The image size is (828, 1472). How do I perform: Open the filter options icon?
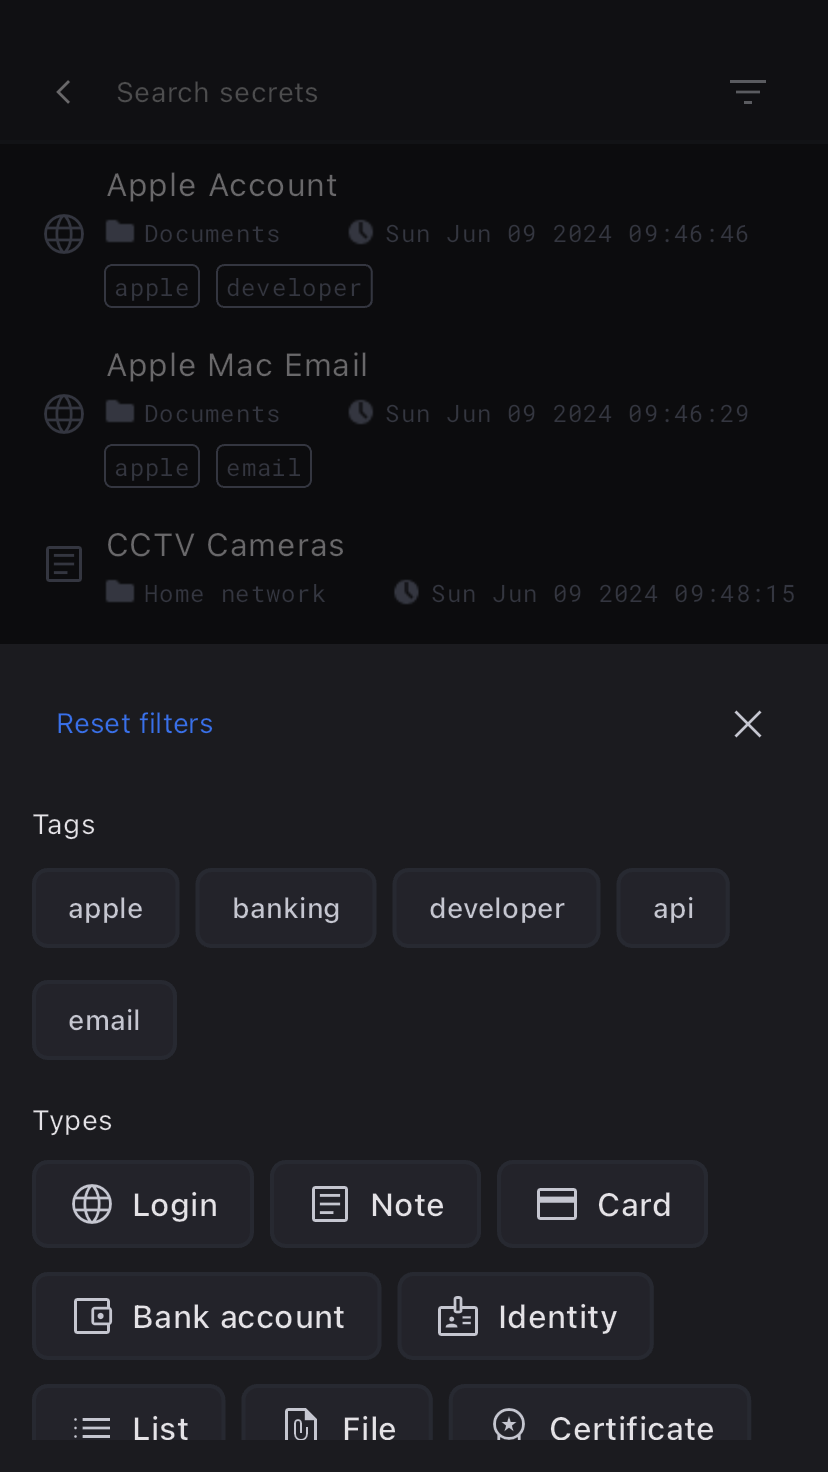[747, 93]
